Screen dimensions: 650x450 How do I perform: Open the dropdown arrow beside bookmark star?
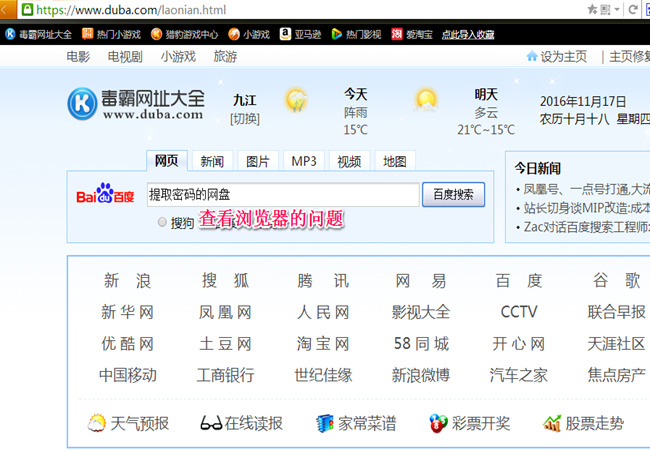(617, 9)
